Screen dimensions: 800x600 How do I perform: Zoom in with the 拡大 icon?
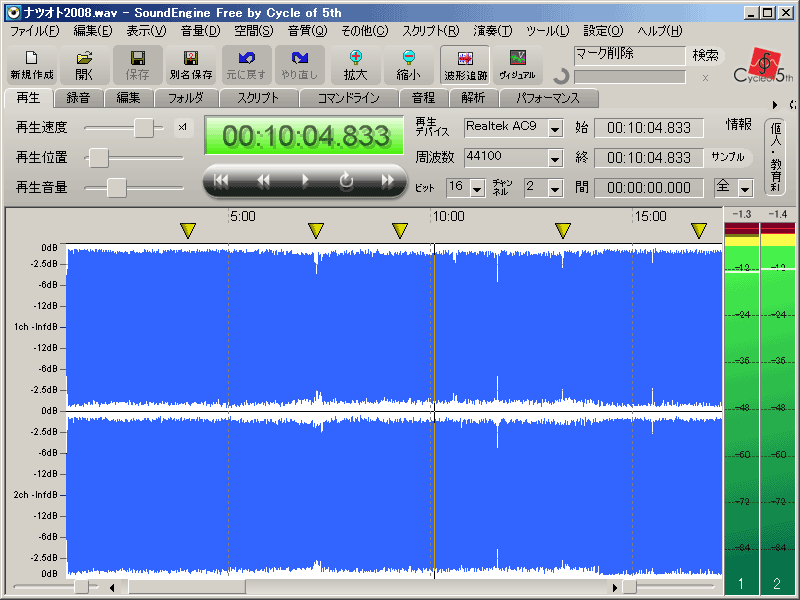(356, 65)
